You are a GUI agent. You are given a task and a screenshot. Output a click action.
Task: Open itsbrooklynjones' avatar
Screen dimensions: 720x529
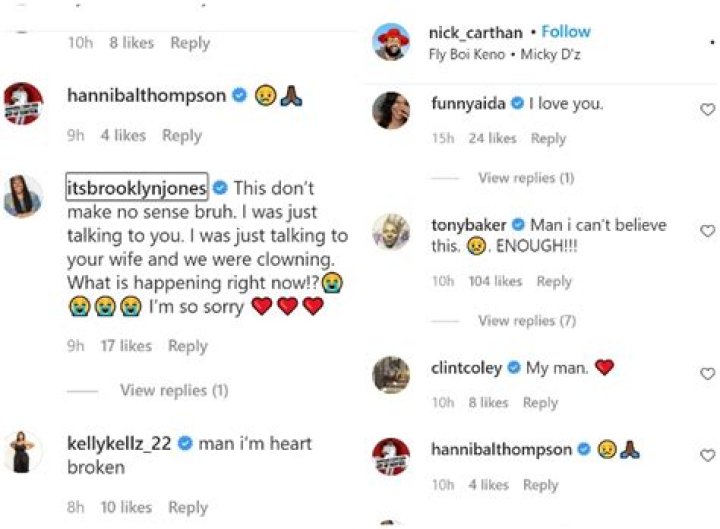point(23,195)
